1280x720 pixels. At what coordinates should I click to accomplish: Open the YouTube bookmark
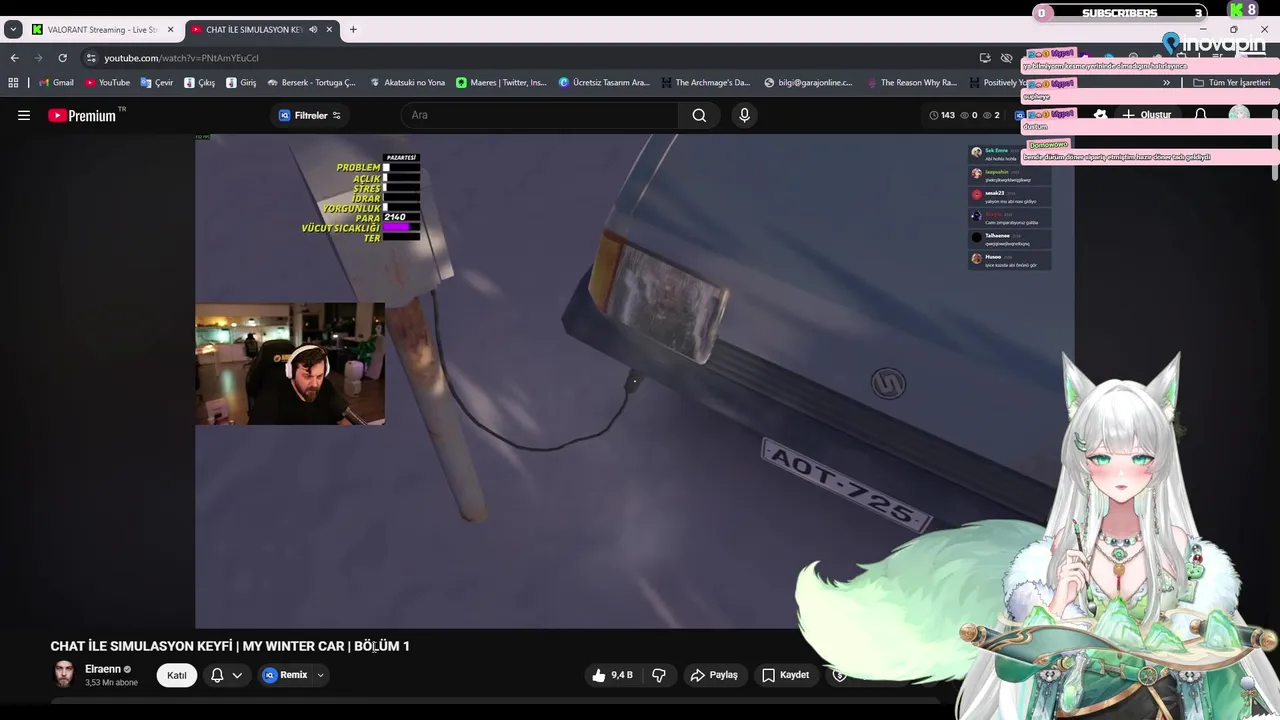click(x=107, y=82)
